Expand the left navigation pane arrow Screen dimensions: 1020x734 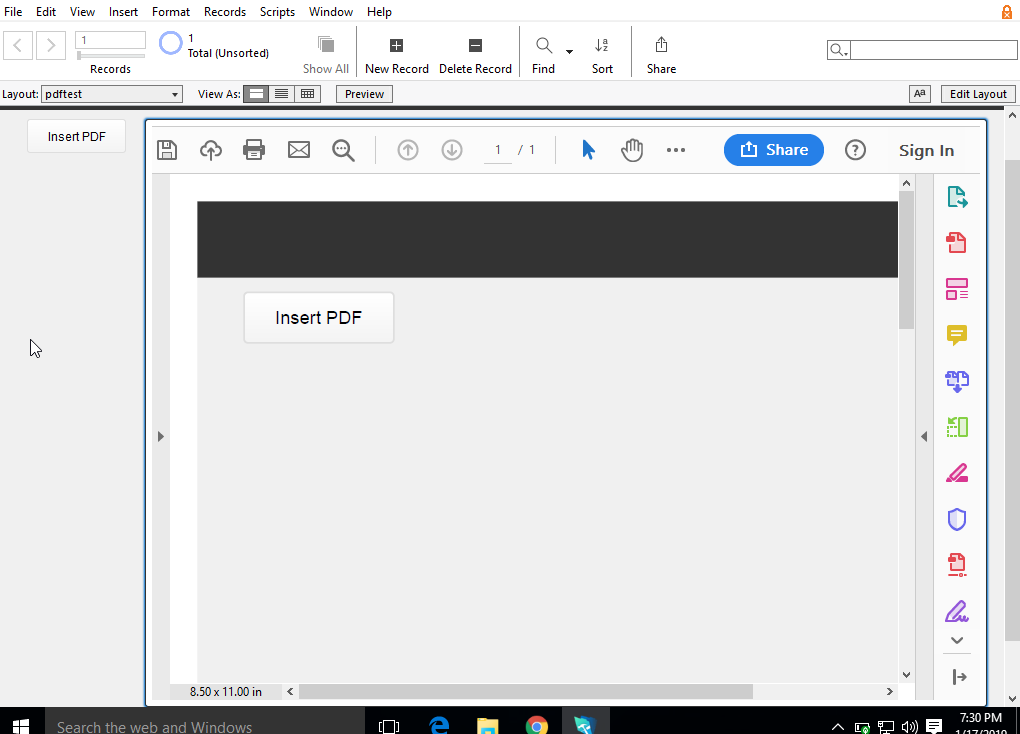[161, 436]
